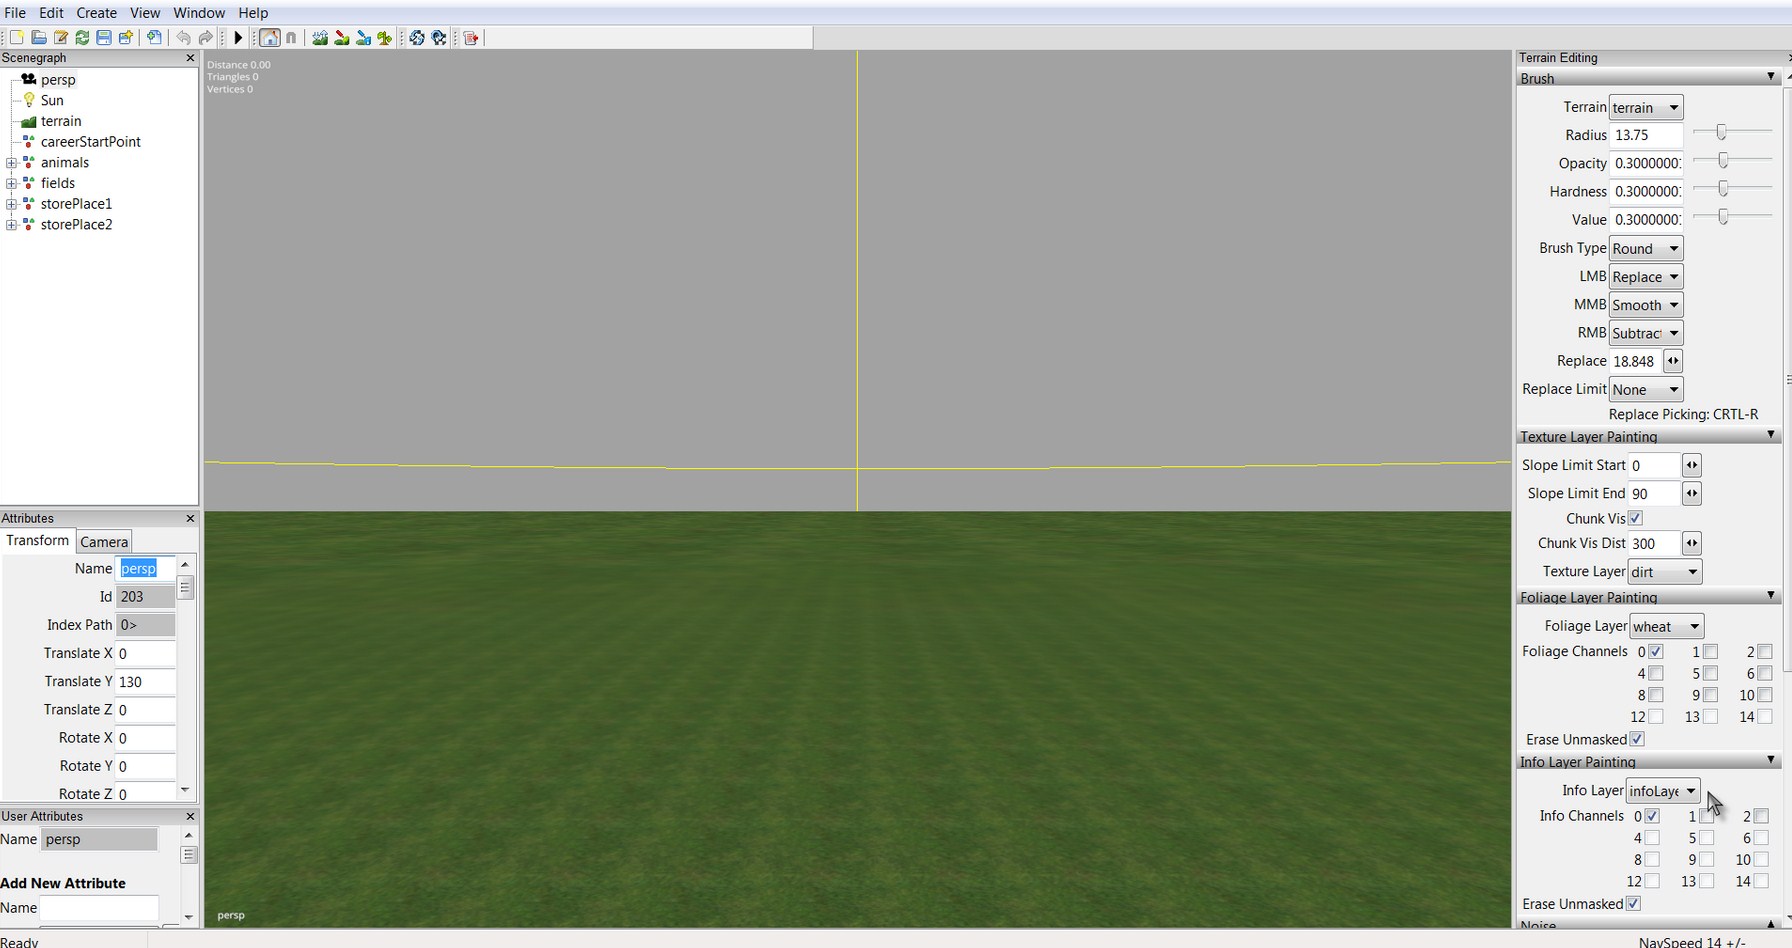1792x948 pixels.
Task: Click the Translate Y input field
Action: [145, 682]
